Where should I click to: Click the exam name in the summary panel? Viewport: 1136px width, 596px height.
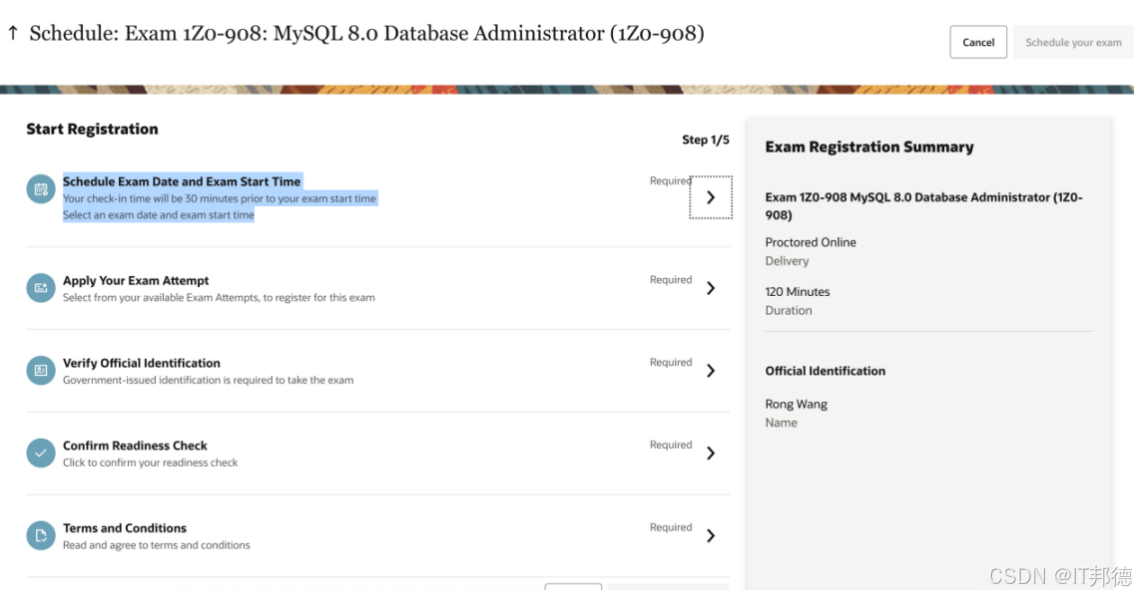pos(924,206)
